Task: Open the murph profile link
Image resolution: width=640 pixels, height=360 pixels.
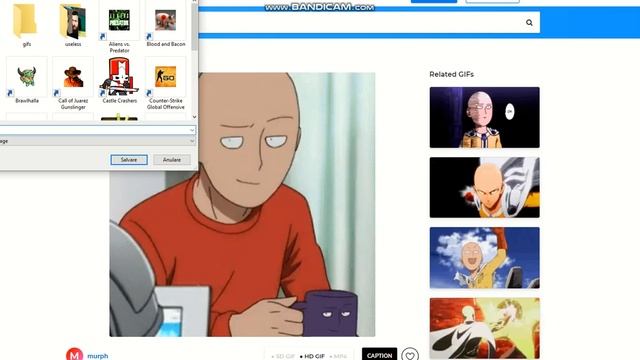Action: pos(98,356)
